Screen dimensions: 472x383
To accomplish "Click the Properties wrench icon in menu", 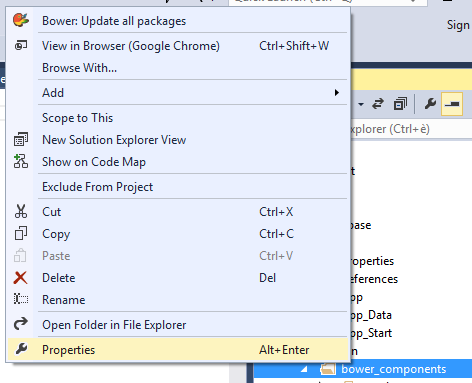I will pyautogui.click(x=21, y=349).
